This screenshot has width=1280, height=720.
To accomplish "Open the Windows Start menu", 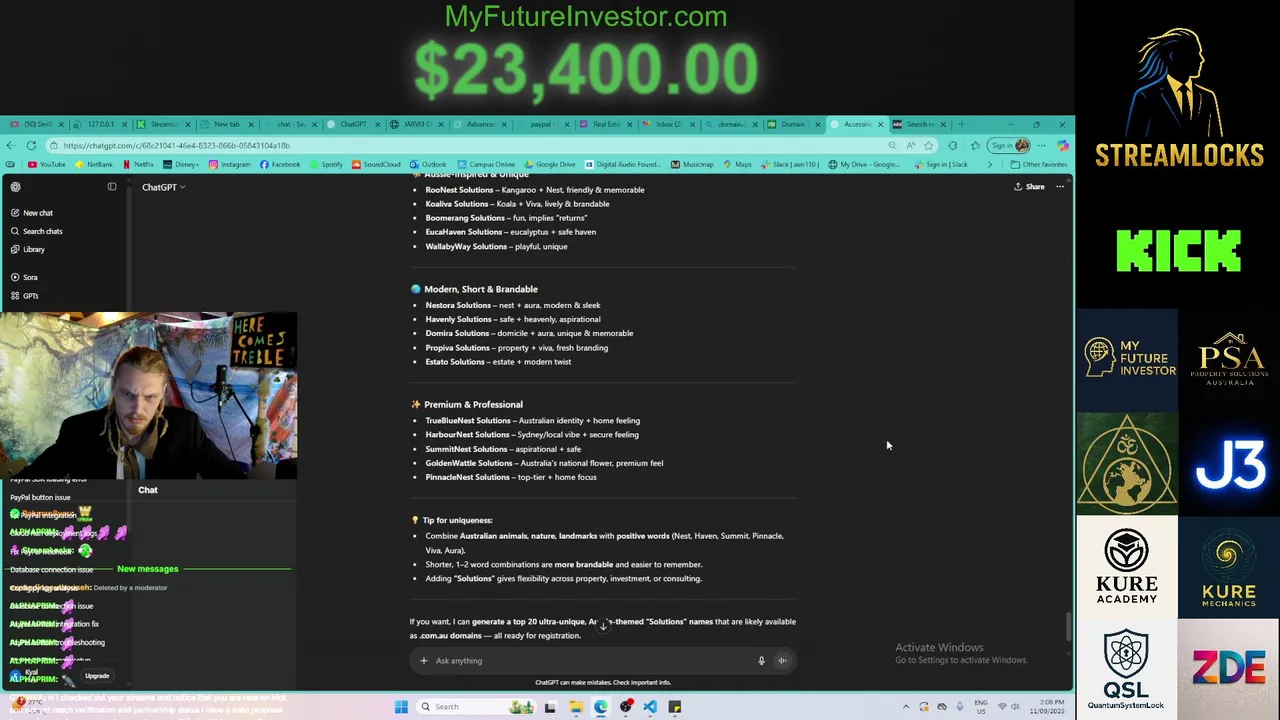I will 401,707.
